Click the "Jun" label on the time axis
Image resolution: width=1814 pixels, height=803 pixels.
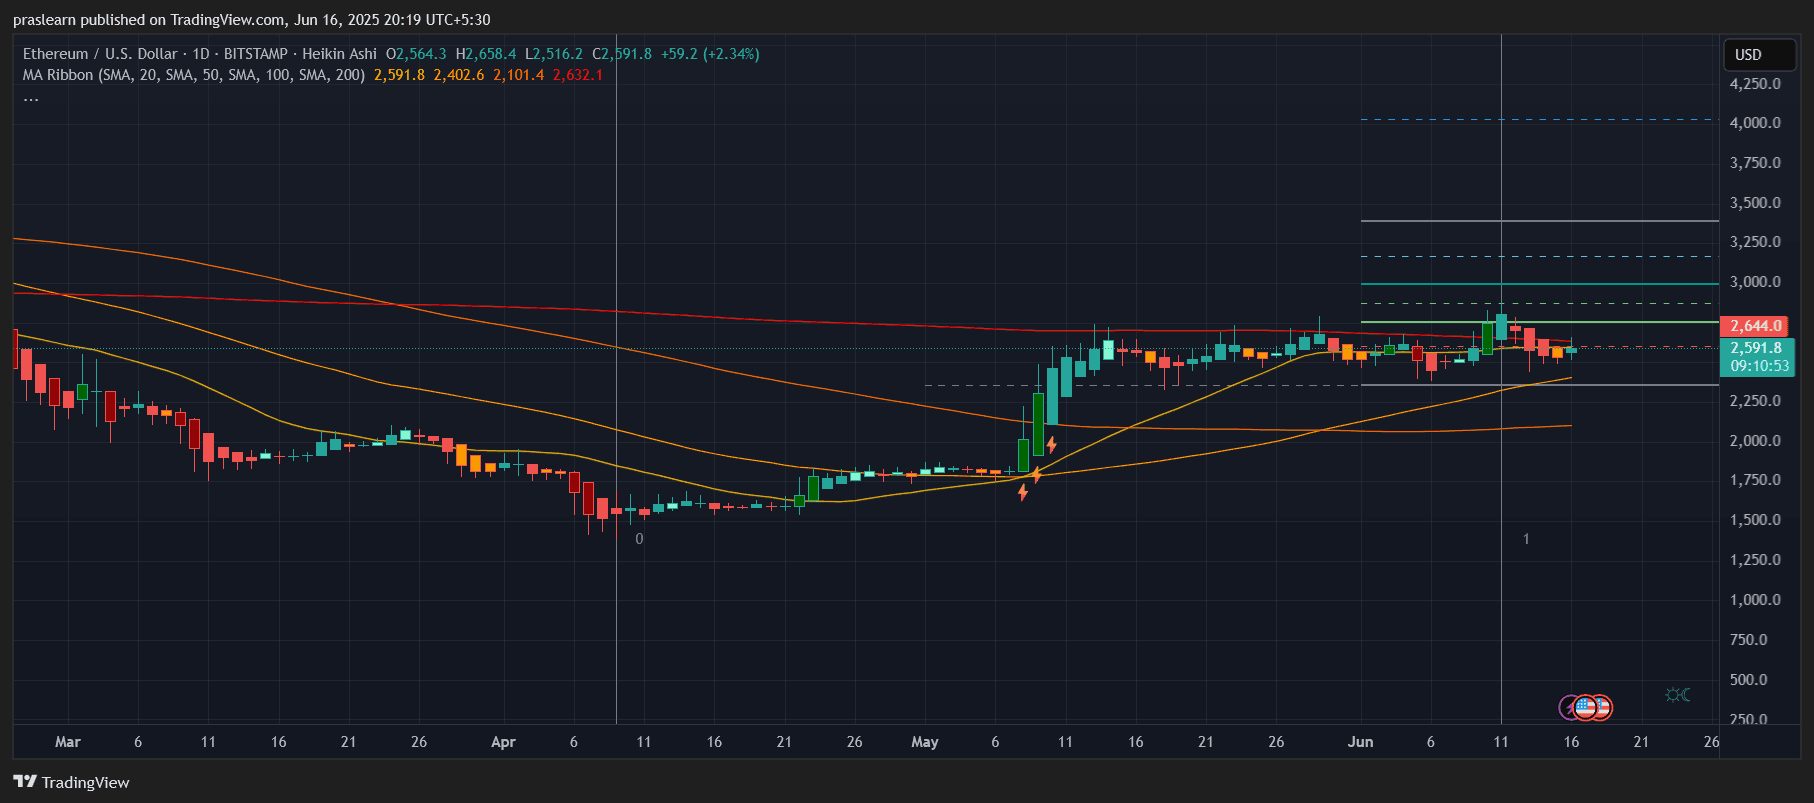tap(1360, 742)
